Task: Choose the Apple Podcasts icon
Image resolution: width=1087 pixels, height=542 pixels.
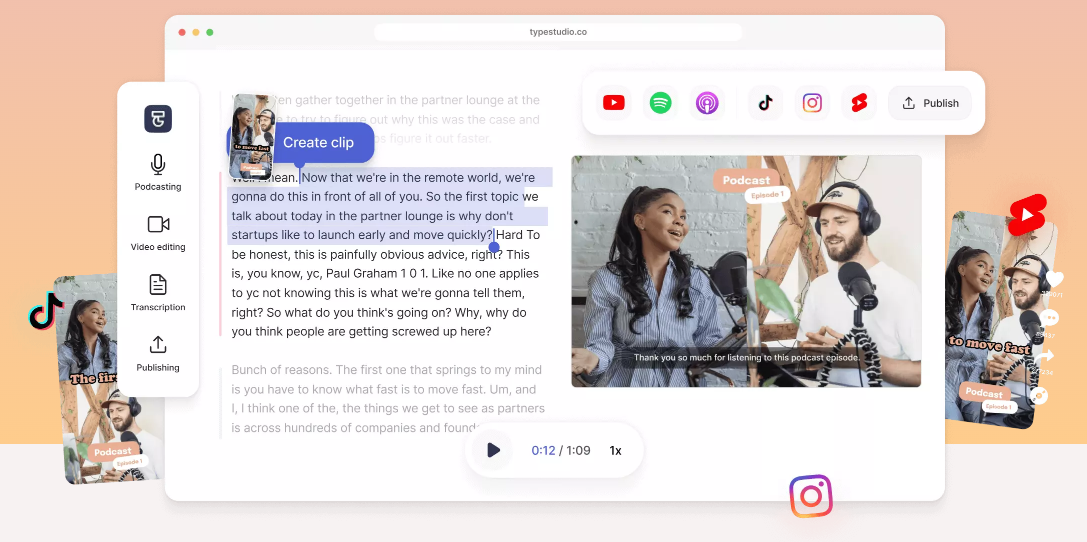Action: [707, 103]
